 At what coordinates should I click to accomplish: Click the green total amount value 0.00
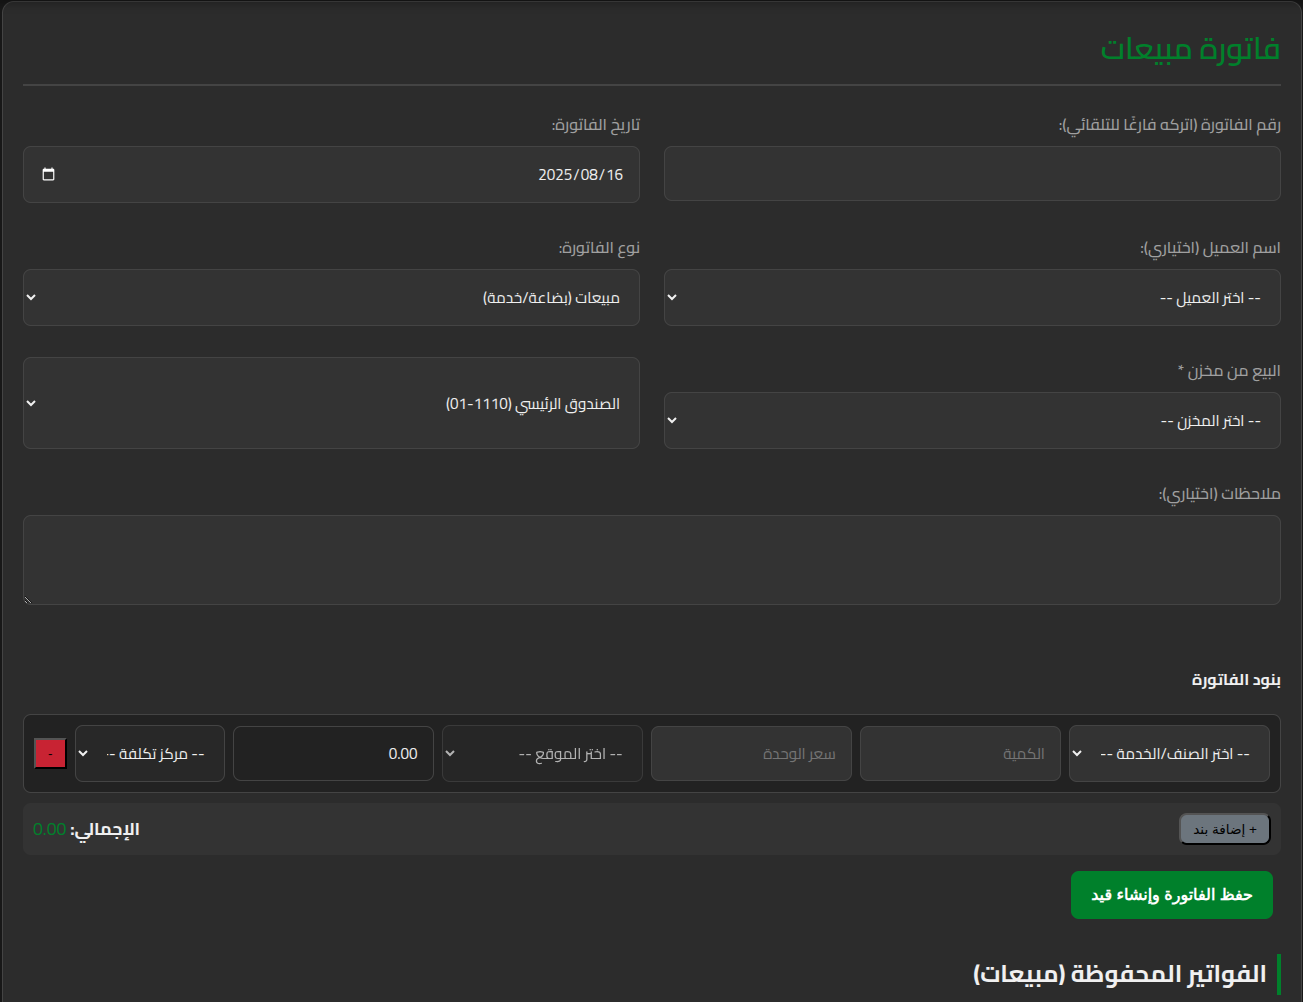[49, 829]
